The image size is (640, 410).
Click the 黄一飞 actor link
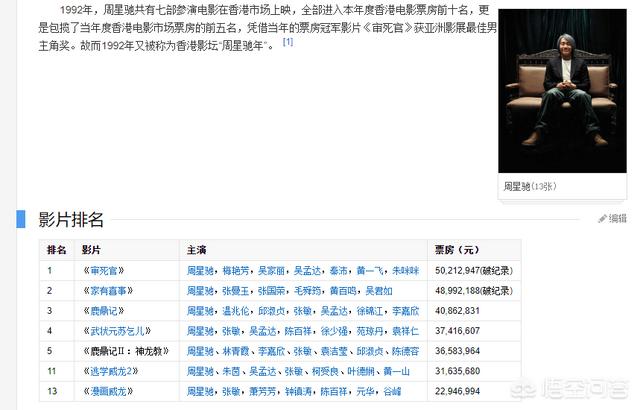click(370, 271)
